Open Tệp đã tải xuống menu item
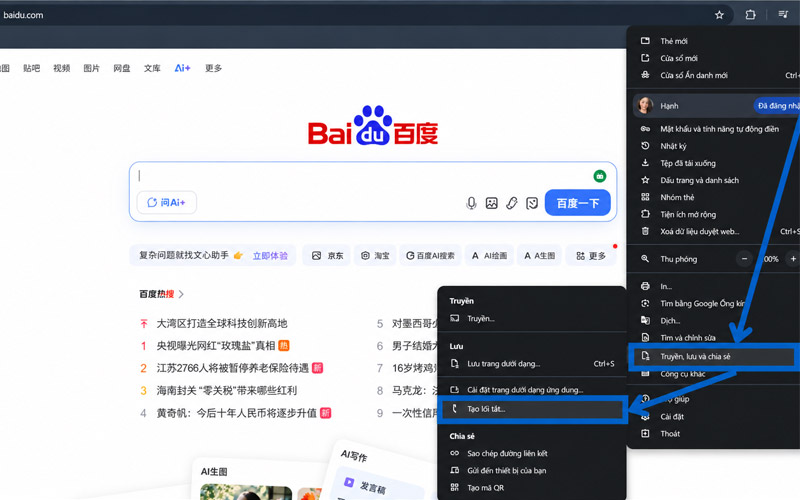The height and width of the screenshot is (500, 800). [x=713, y=163]
